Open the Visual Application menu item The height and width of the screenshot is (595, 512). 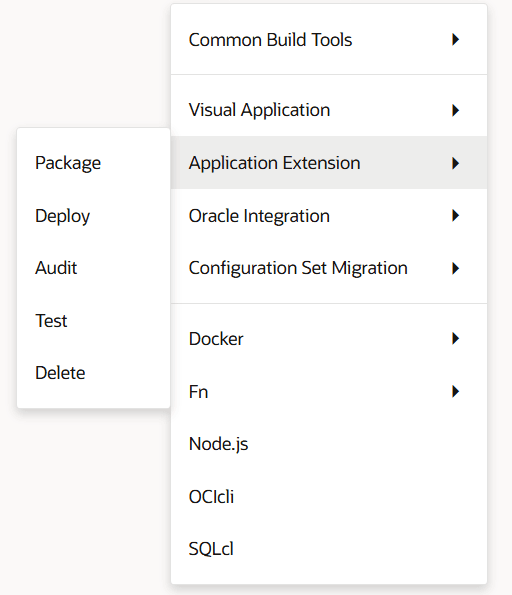[x=329, y=110]
